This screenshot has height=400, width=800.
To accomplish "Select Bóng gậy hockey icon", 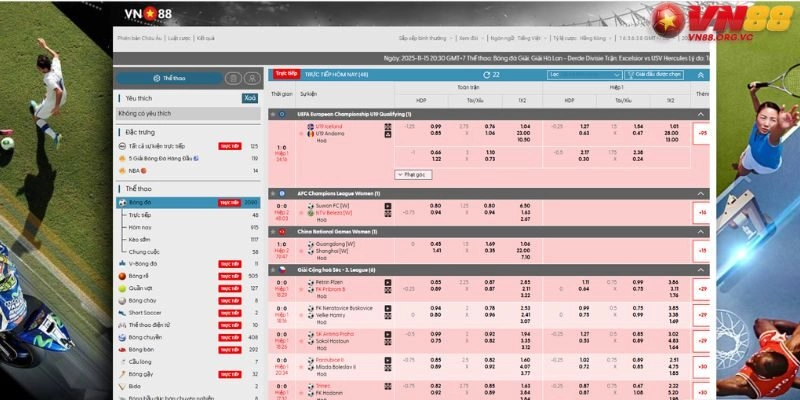I will click(x=122, y=374).
